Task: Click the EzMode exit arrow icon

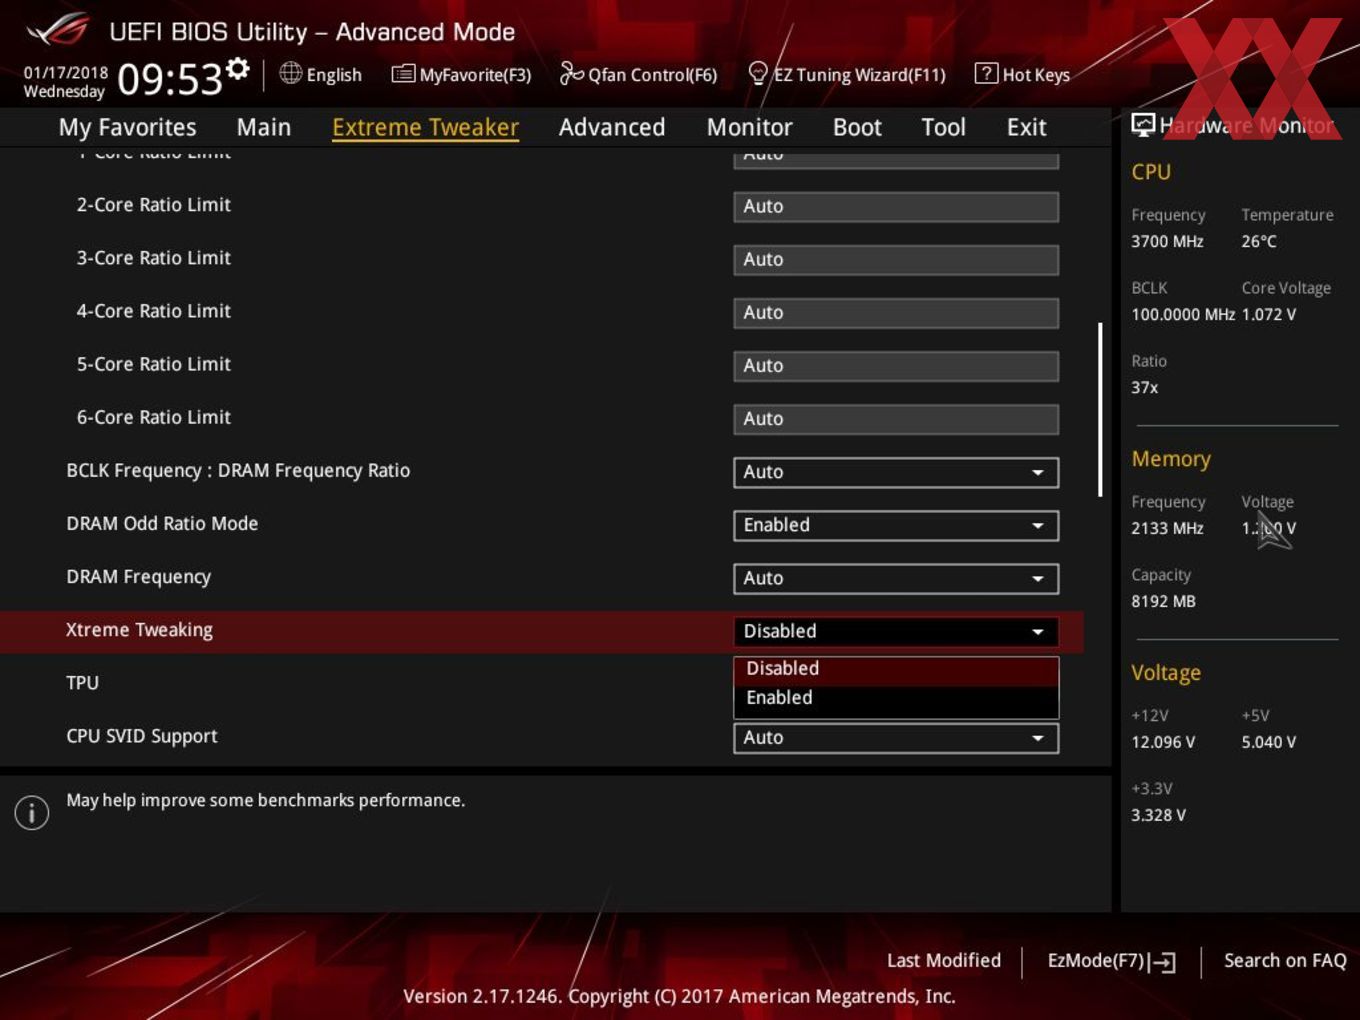Action: click(x=1162, y=962)
